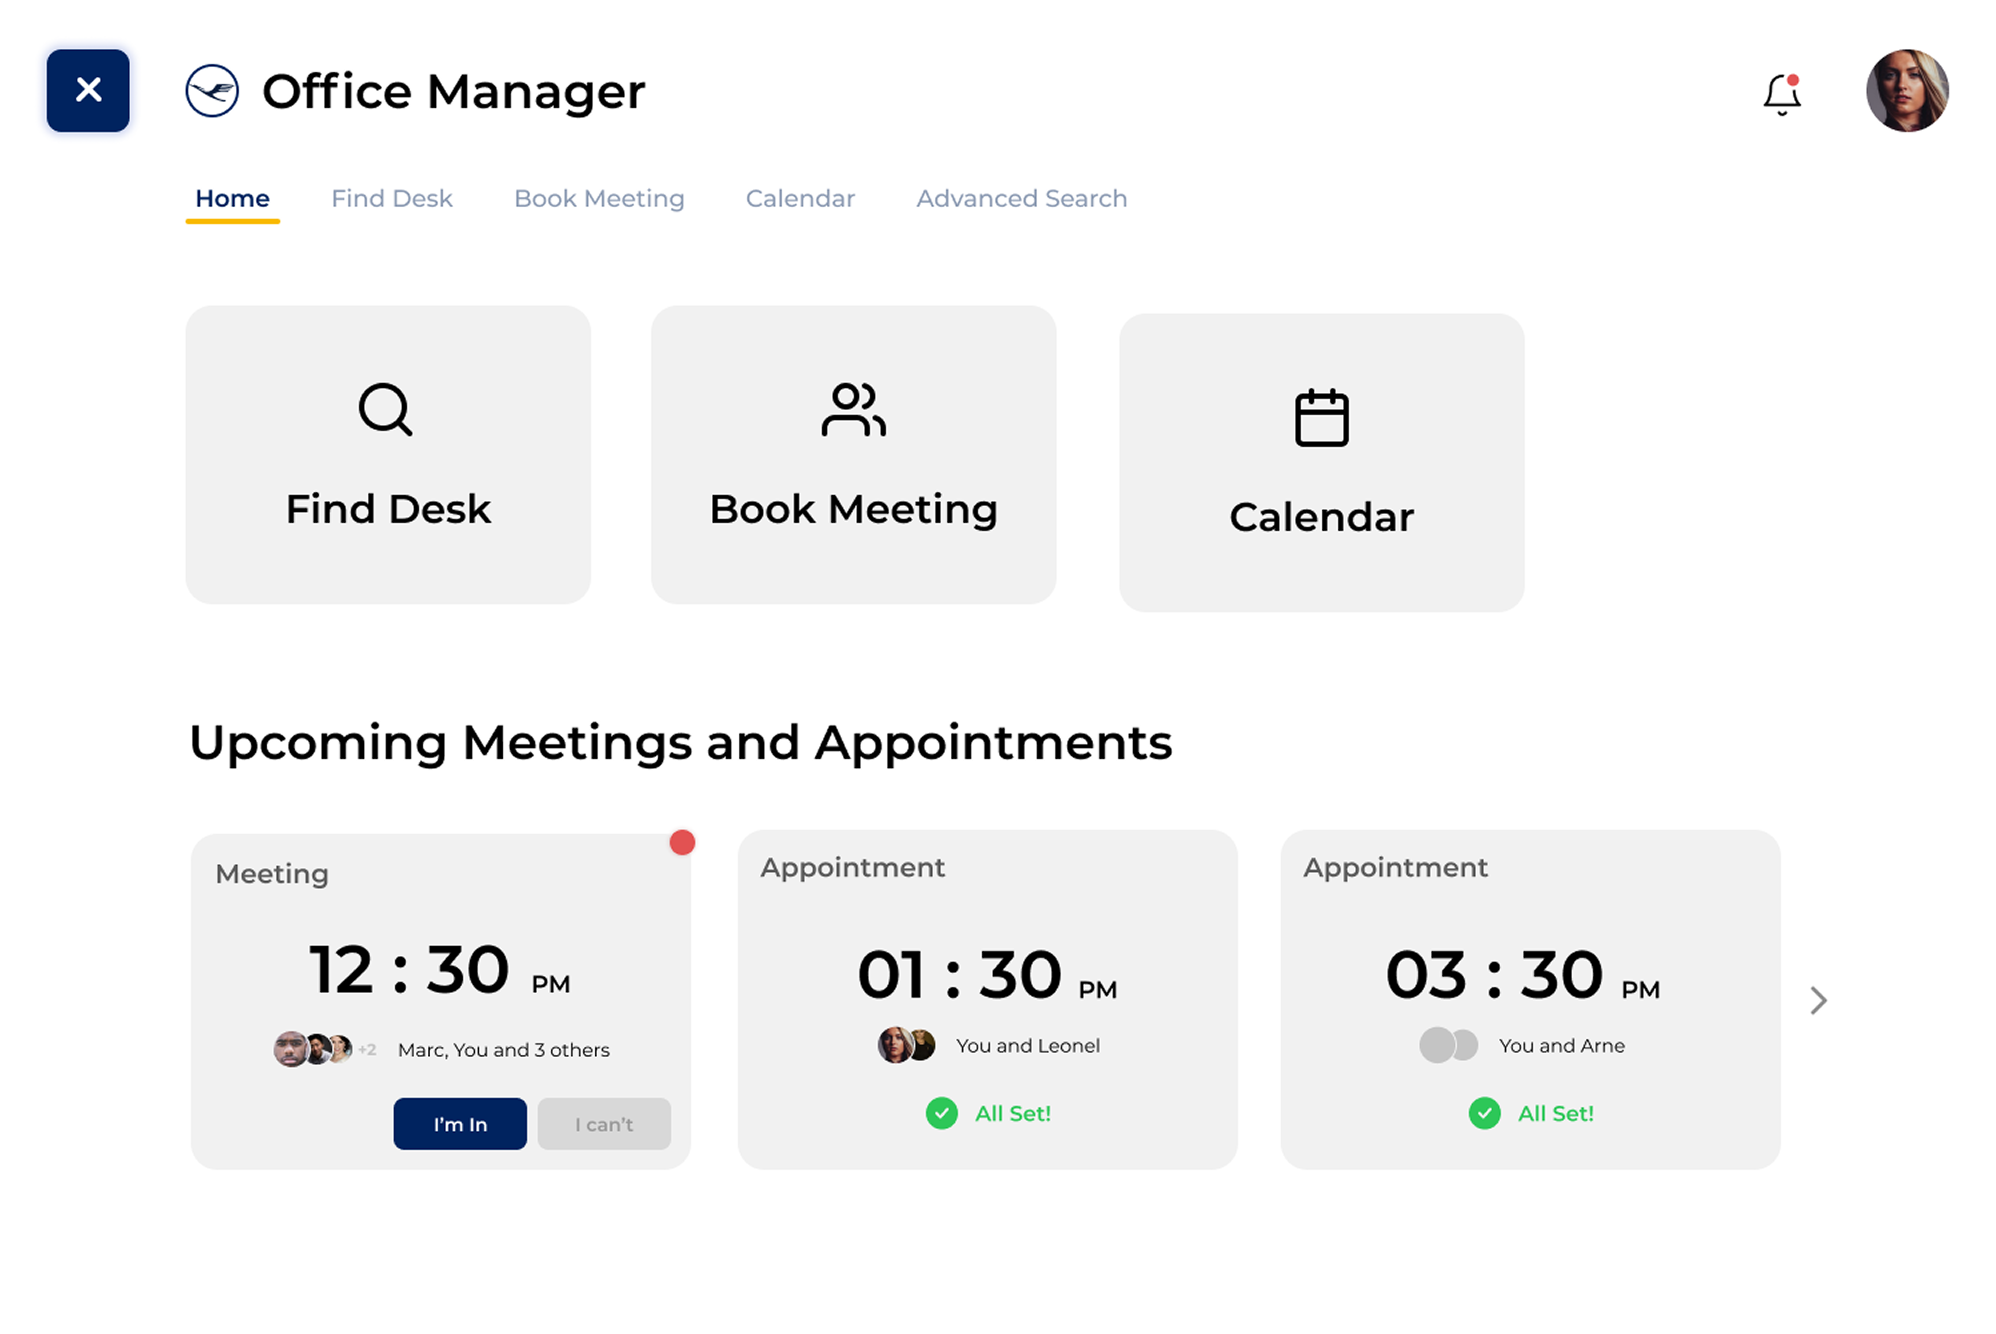This screenshot has width=1996, height=1334.
Task: Click participant avatars on 12:30 meeting
Action: (x=314, y=1049)
